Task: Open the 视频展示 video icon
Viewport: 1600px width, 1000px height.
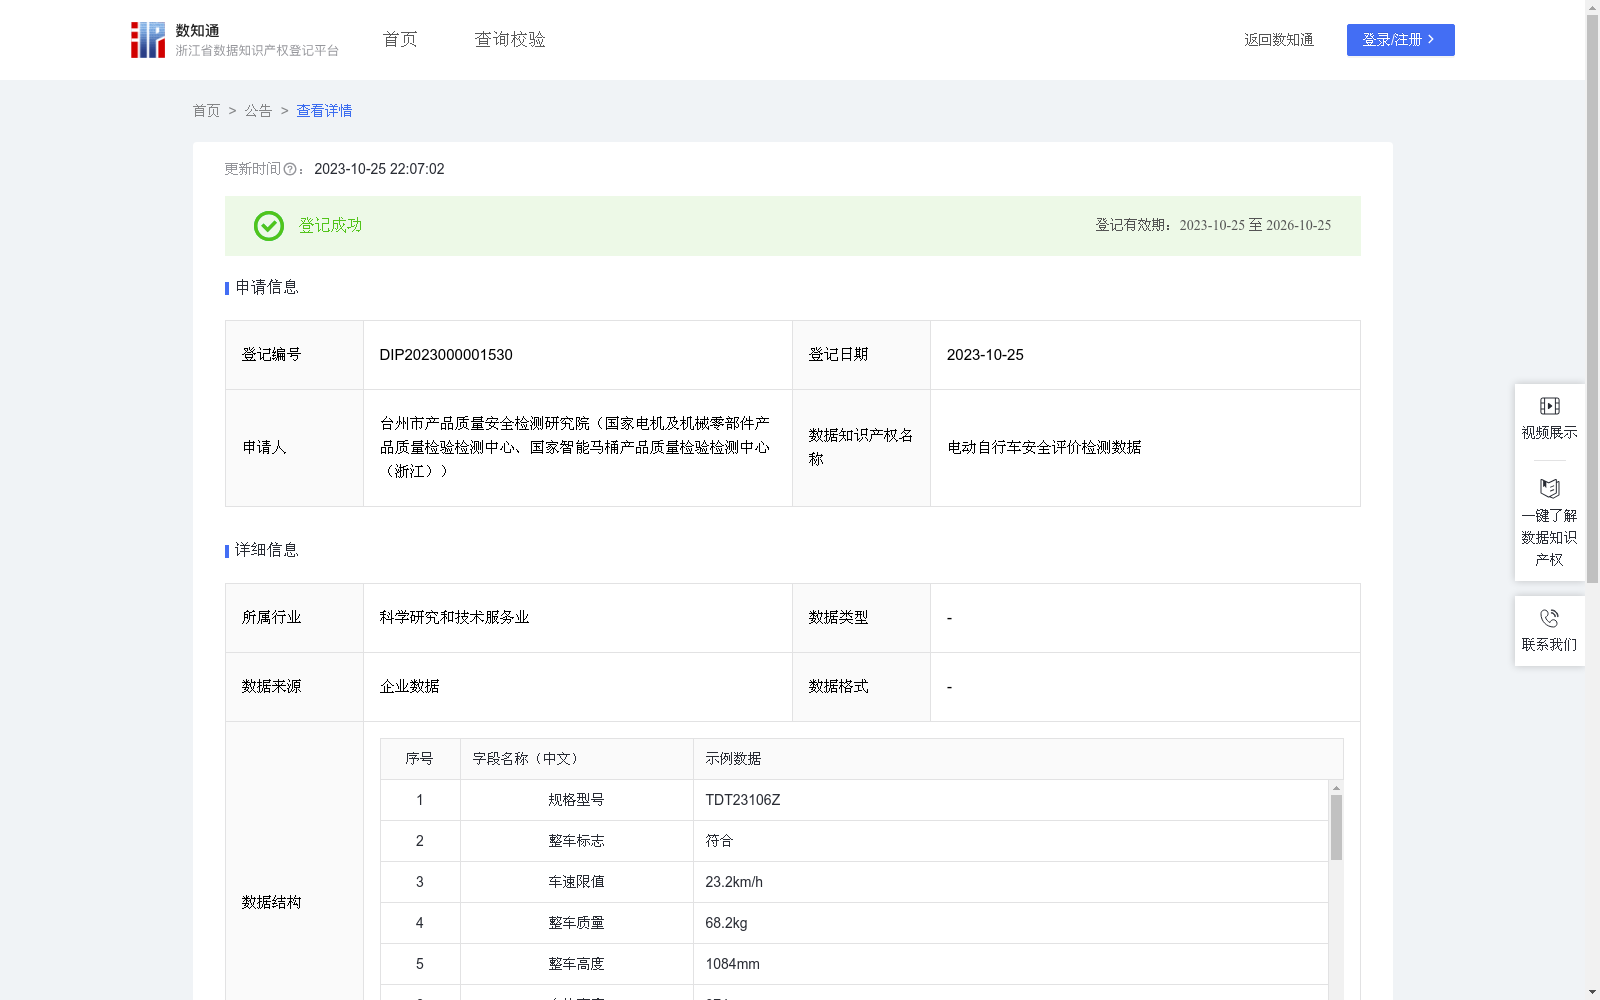Action: 1550,406
